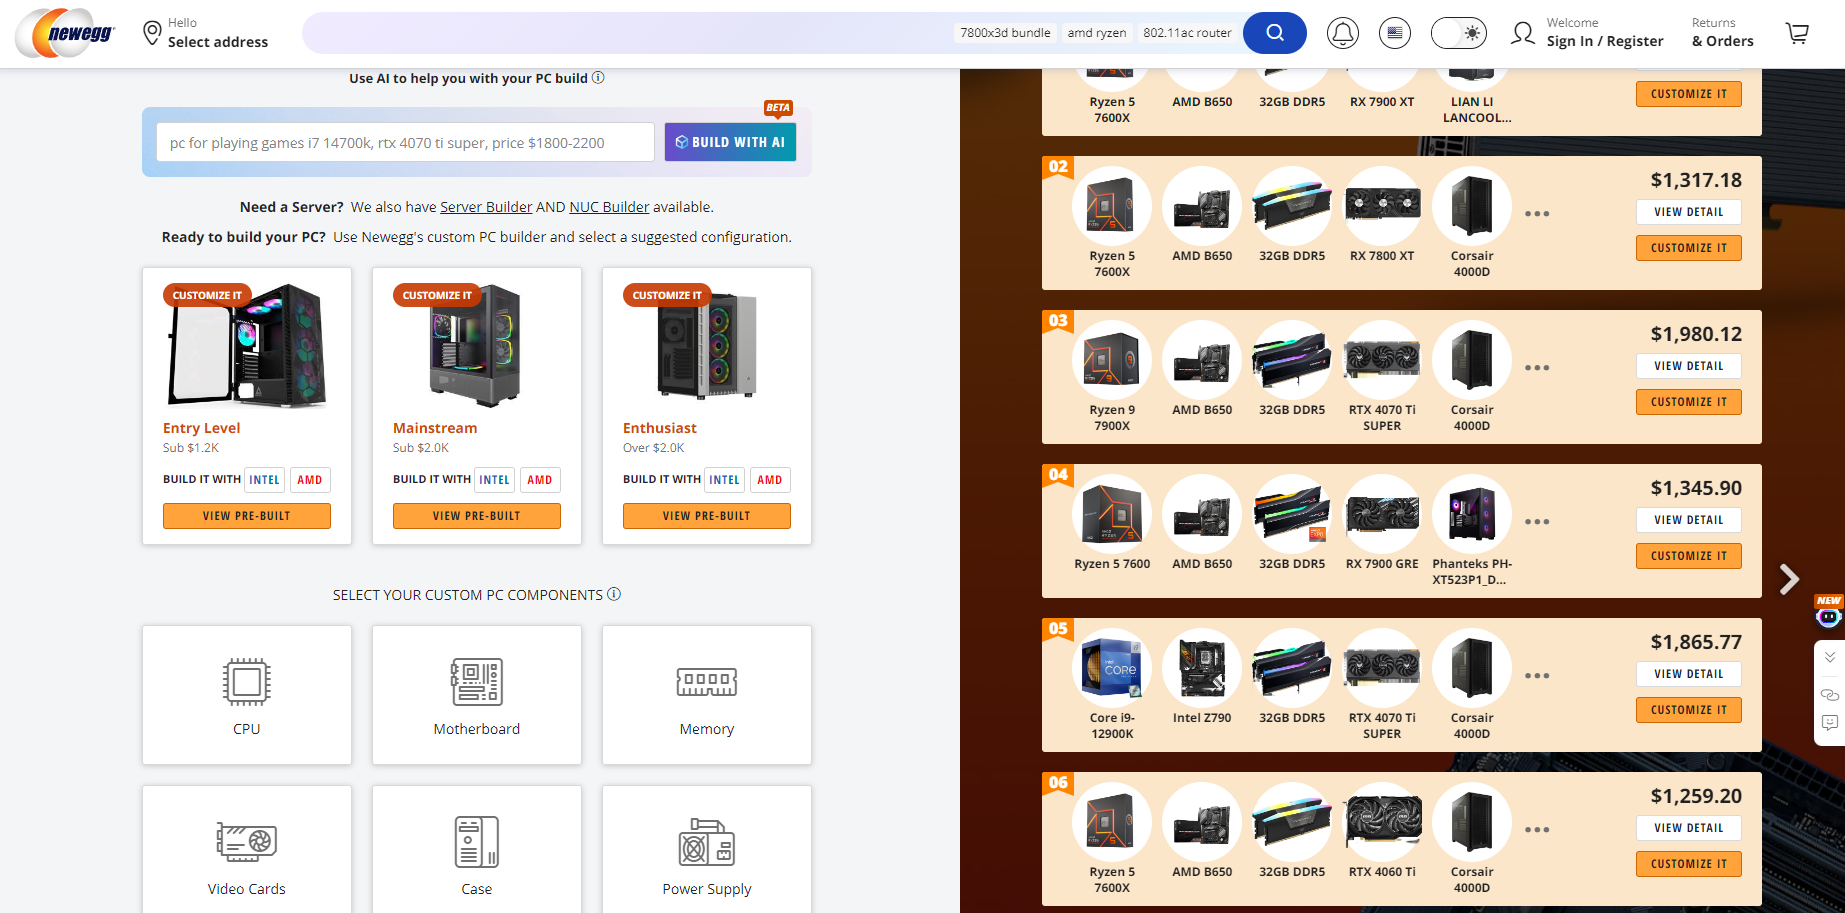Choose Intel for Mainstream build
The height and width of the screenshot is (913, 1845).
coord(494,480)
